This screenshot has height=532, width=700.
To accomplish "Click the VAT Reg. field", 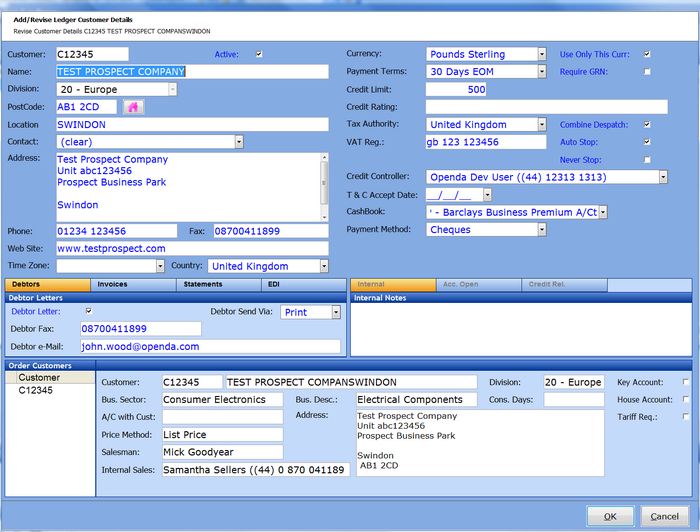I will (486, 142).
